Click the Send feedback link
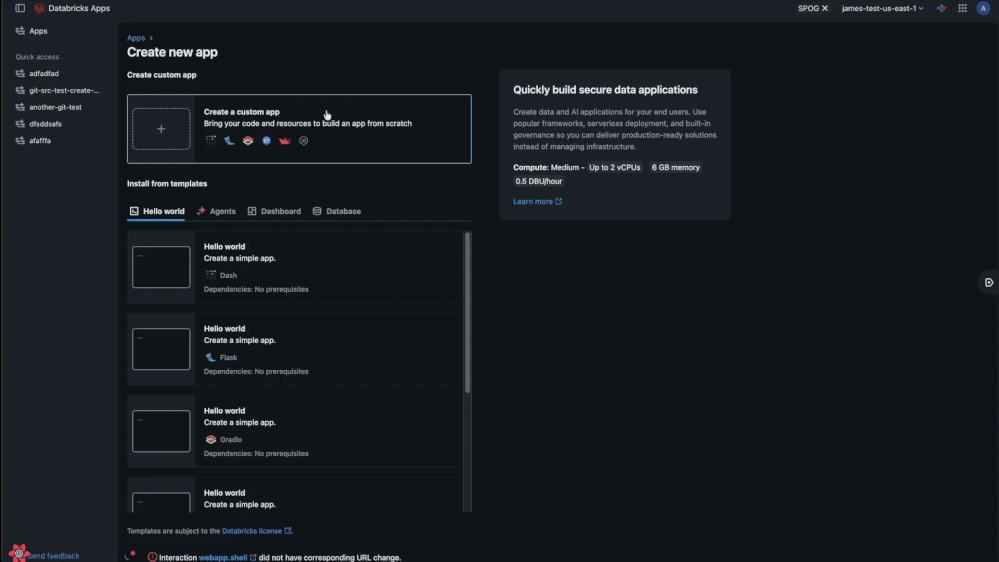This screenshot has width=999, height=562. point(54,556)
